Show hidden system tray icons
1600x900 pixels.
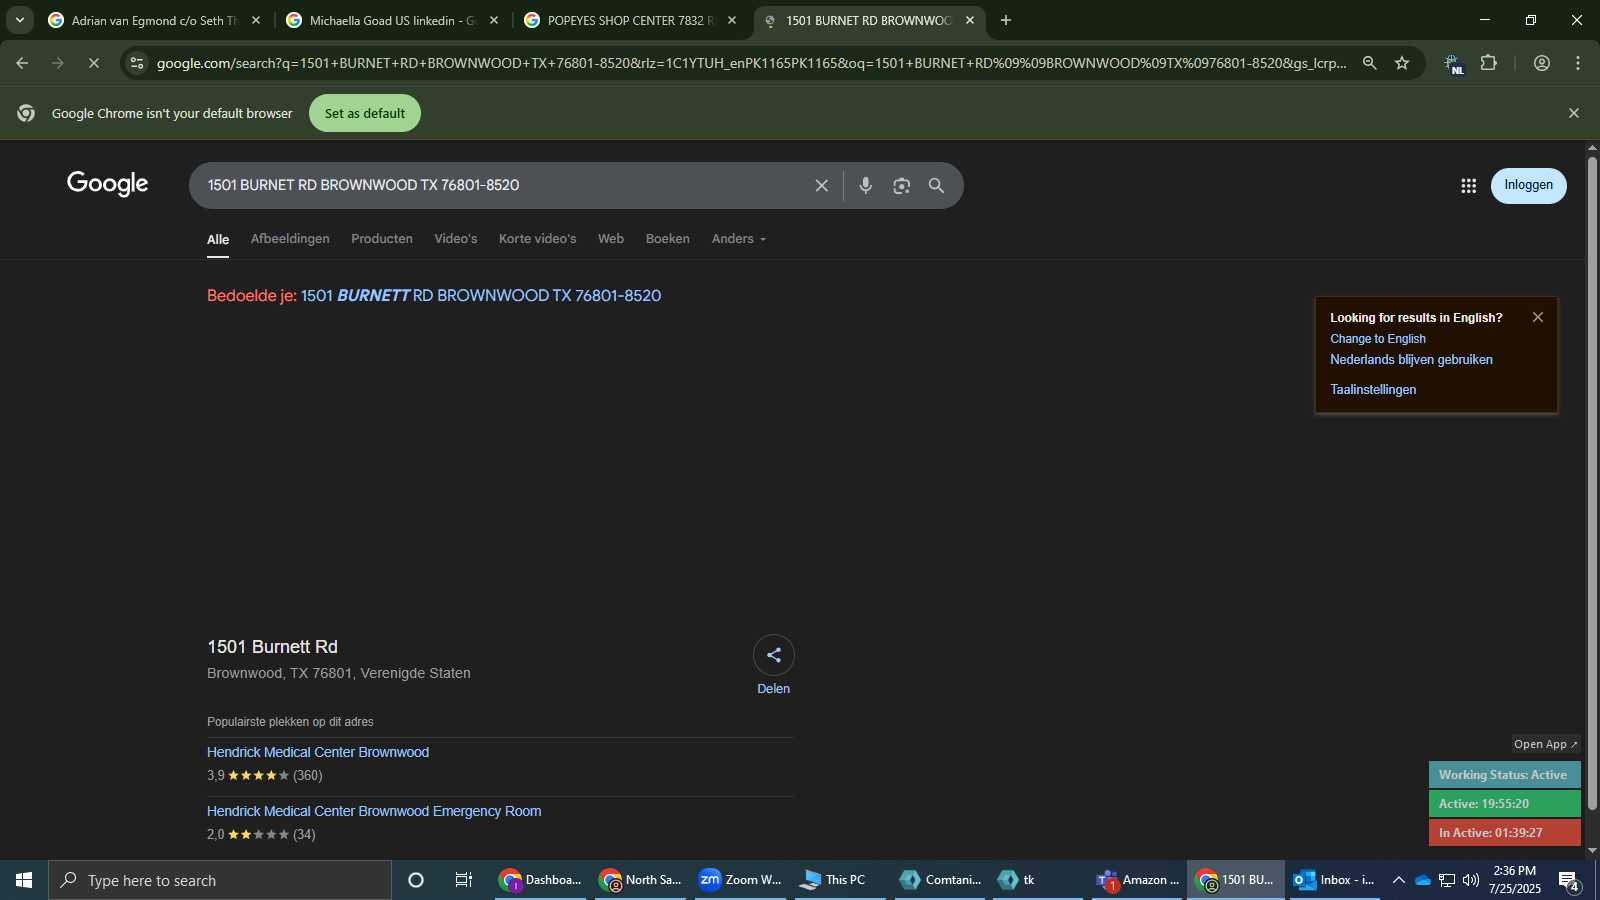click(1398, 880)
